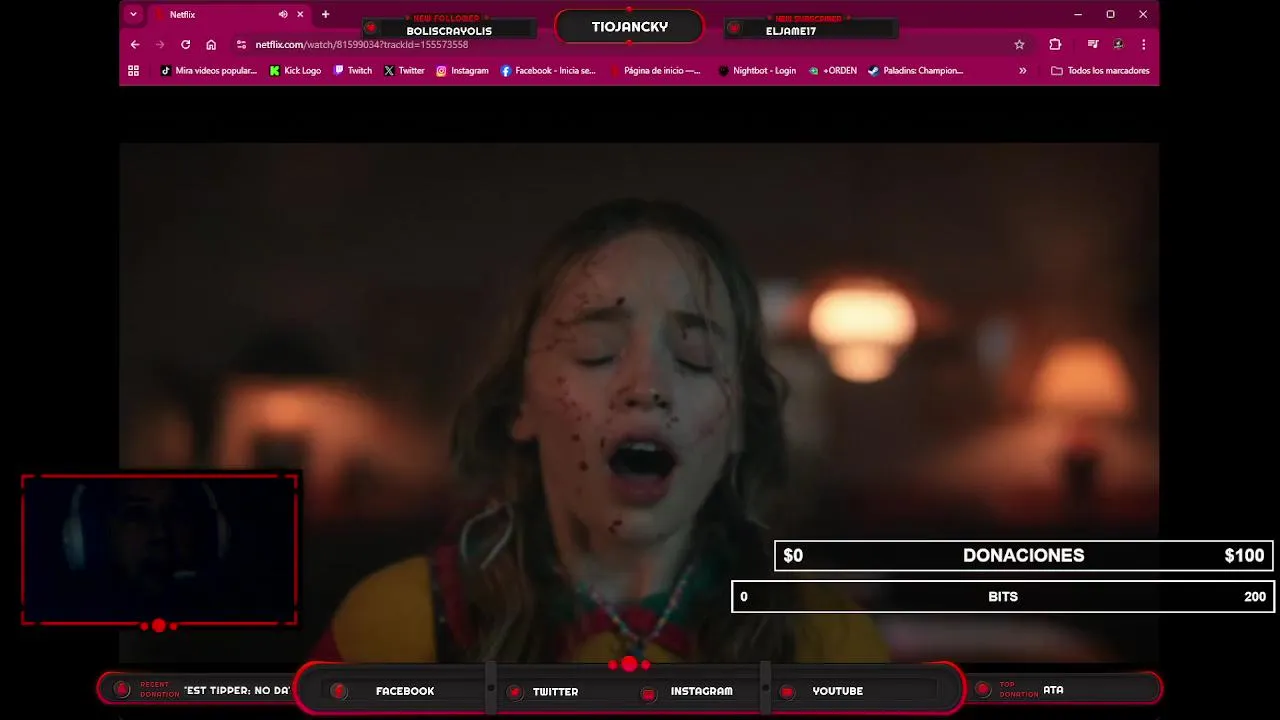Click the INSTAGRAM overlay label
1280x720 pixels.
tap(701, 691)
